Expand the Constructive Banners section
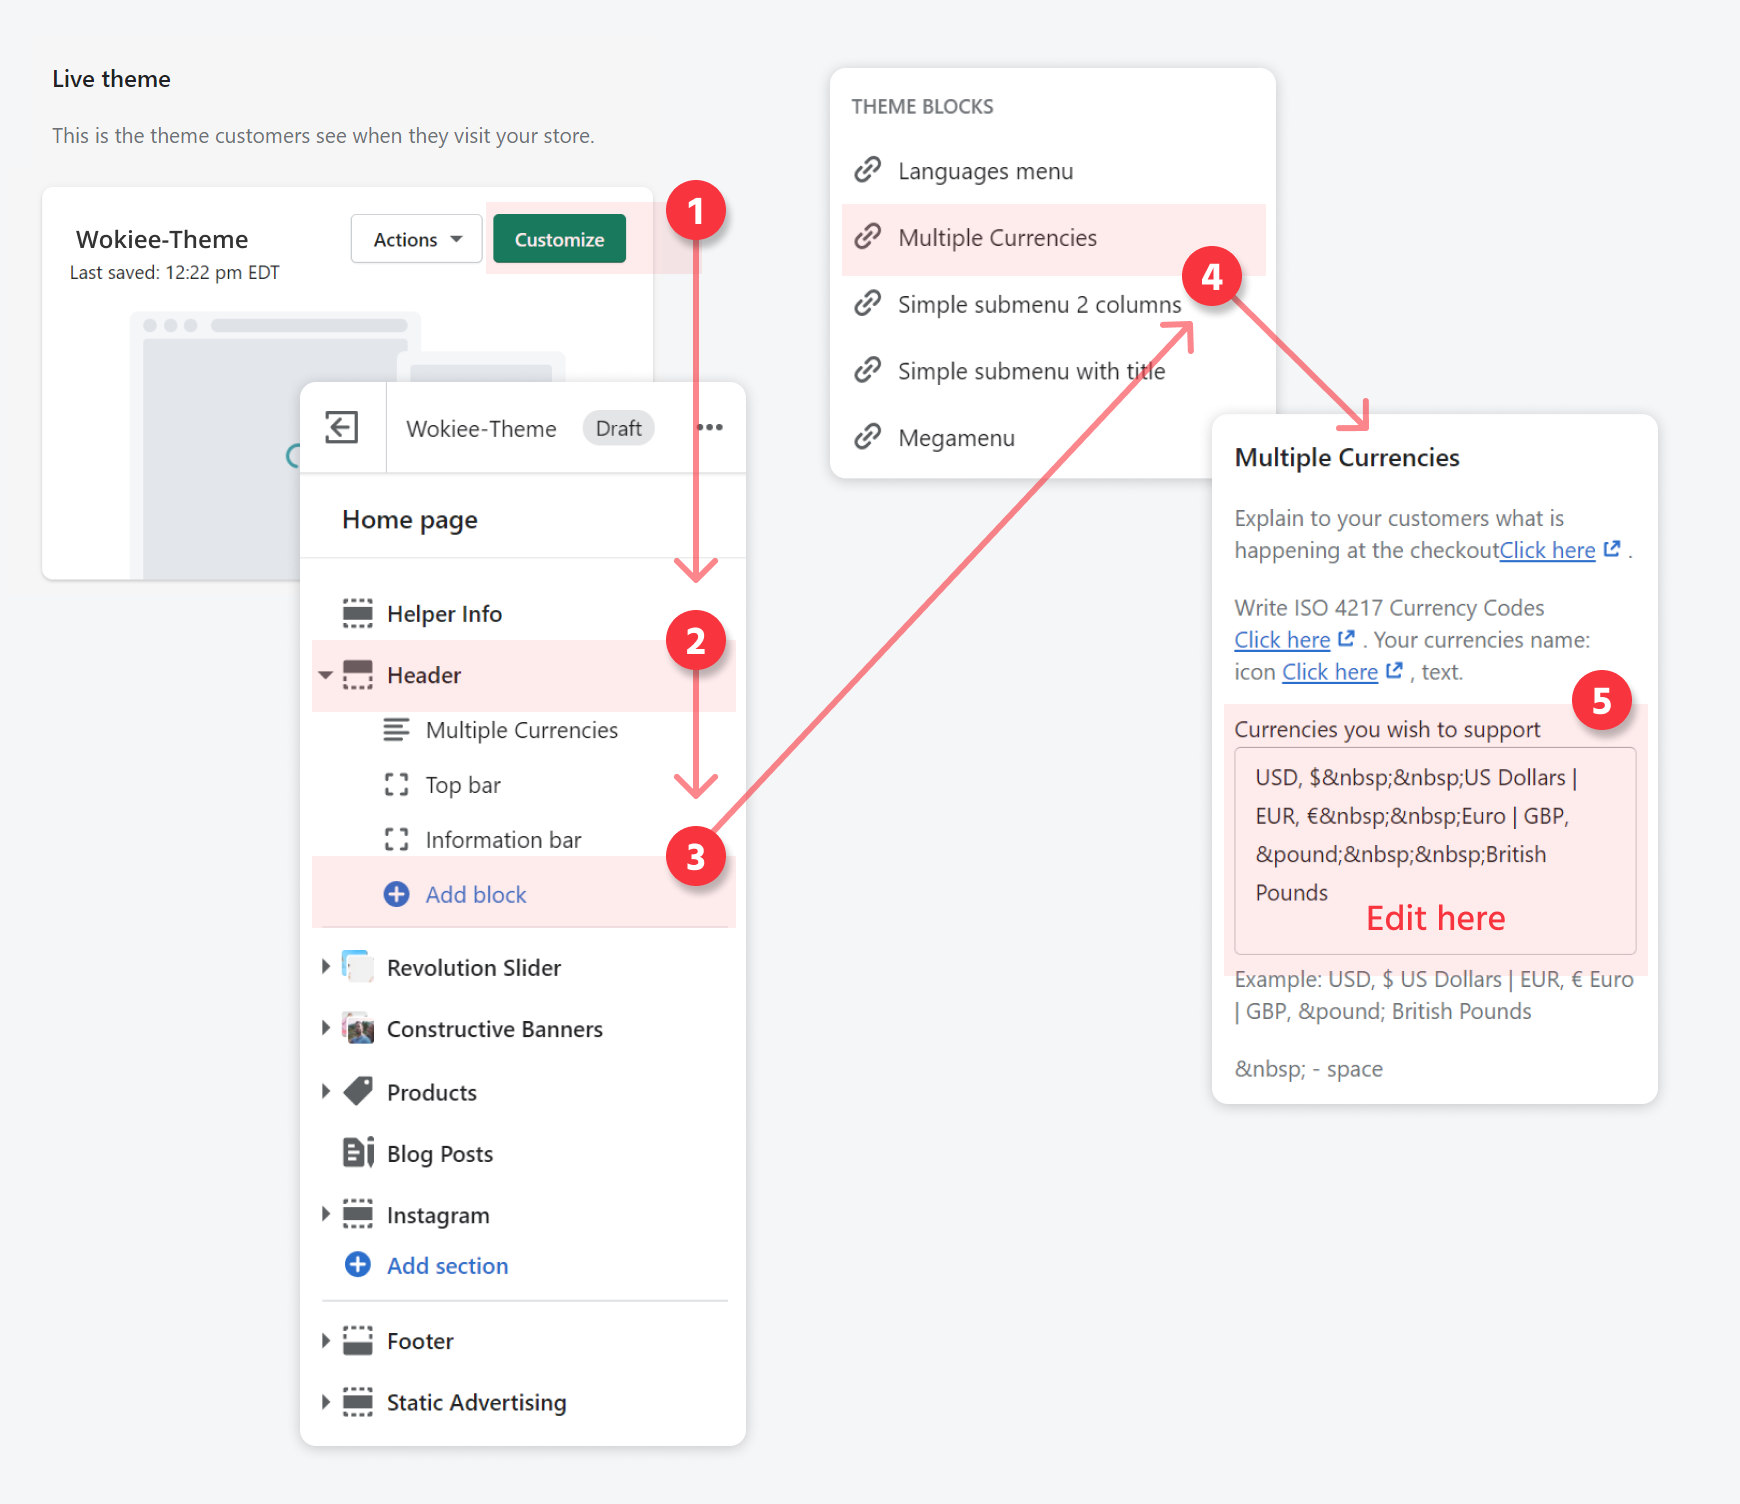The height and width of the screenshot is (1504, 1740). 325,1028
